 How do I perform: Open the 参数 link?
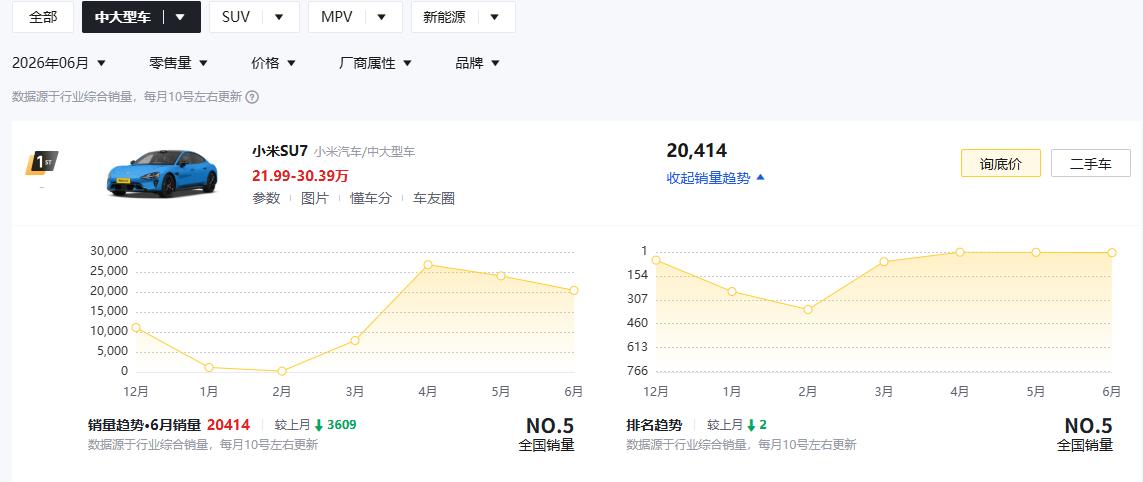click(266, 198)
